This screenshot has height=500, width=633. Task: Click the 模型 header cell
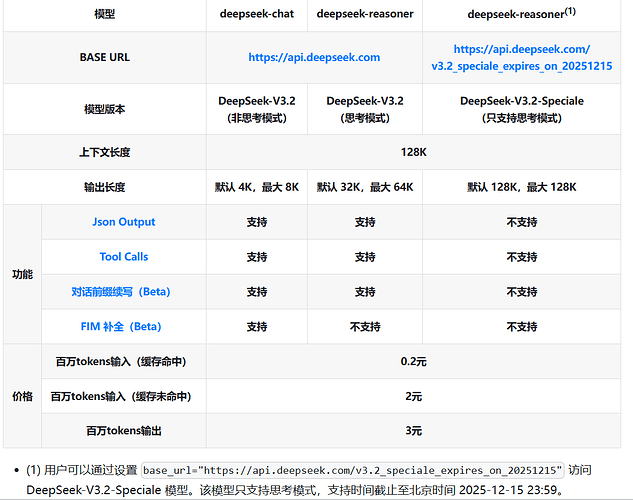pos(105,14)
